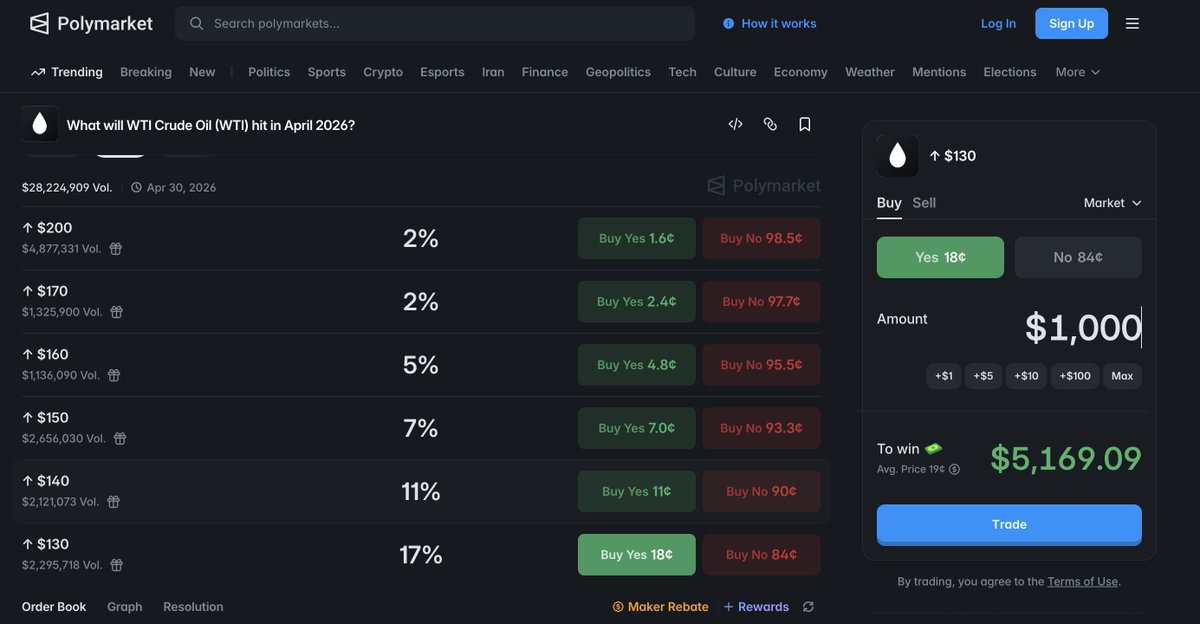Click the rewards gift icon beside $200 volume

(115, 249)
